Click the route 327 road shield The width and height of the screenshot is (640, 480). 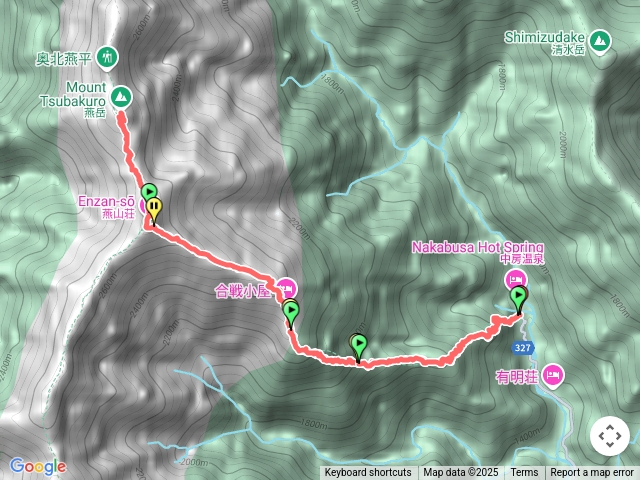[522, 348]
